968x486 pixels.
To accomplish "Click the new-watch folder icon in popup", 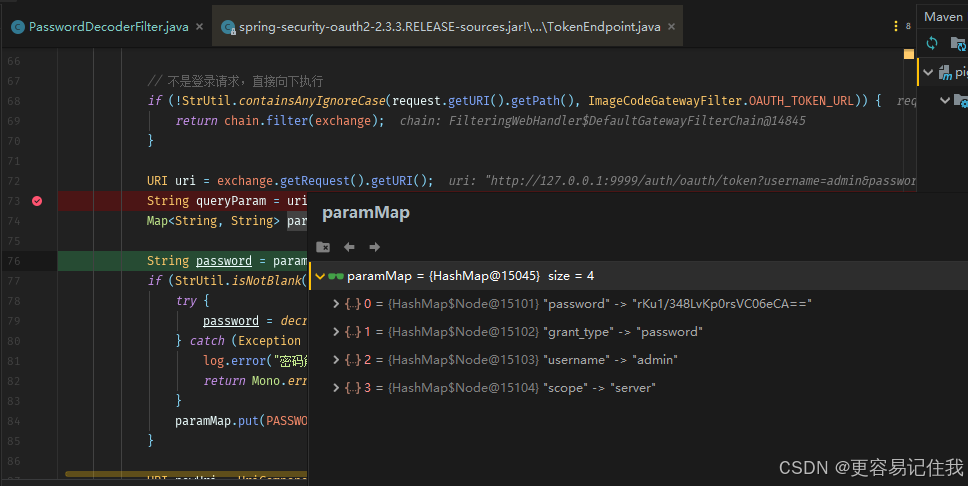I will pyautogui.click(x=323, y=247).
